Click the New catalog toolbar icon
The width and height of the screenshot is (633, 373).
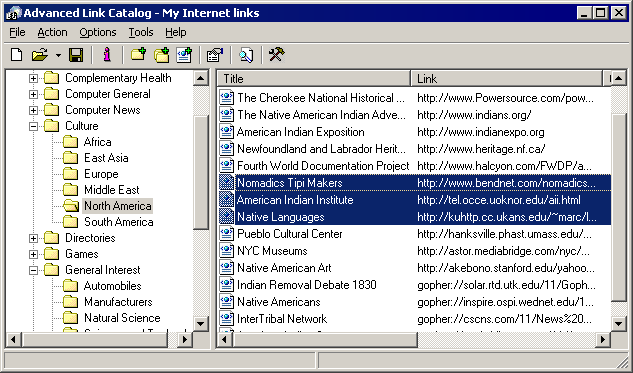point(17,54)
